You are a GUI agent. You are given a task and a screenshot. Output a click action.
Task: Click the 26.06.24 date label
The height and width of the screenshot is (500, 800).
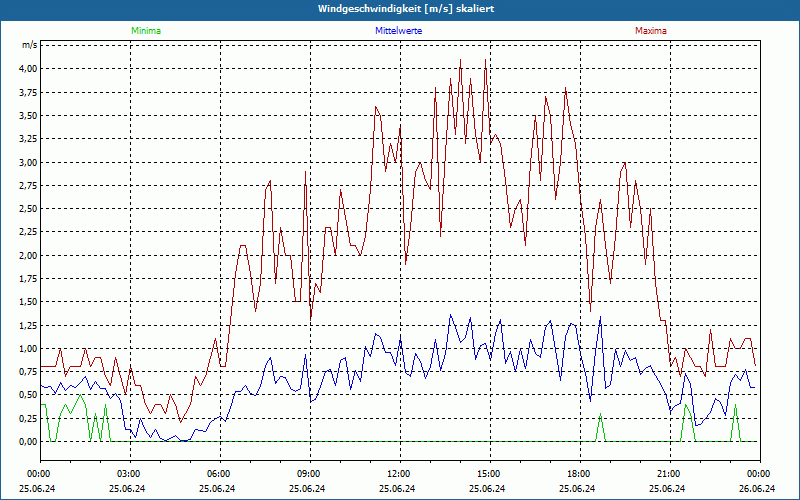(x=757, y=488)
